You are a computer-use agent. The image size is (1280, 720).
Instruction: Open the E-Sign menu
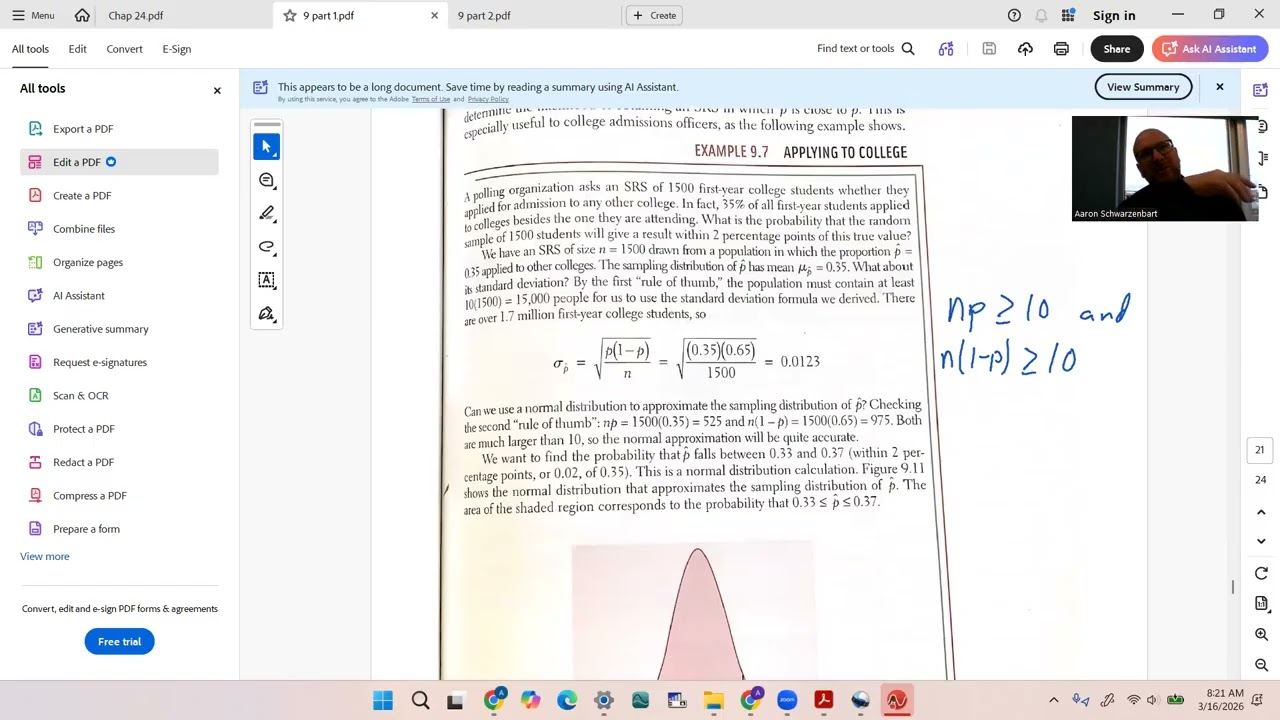point(176,49)
